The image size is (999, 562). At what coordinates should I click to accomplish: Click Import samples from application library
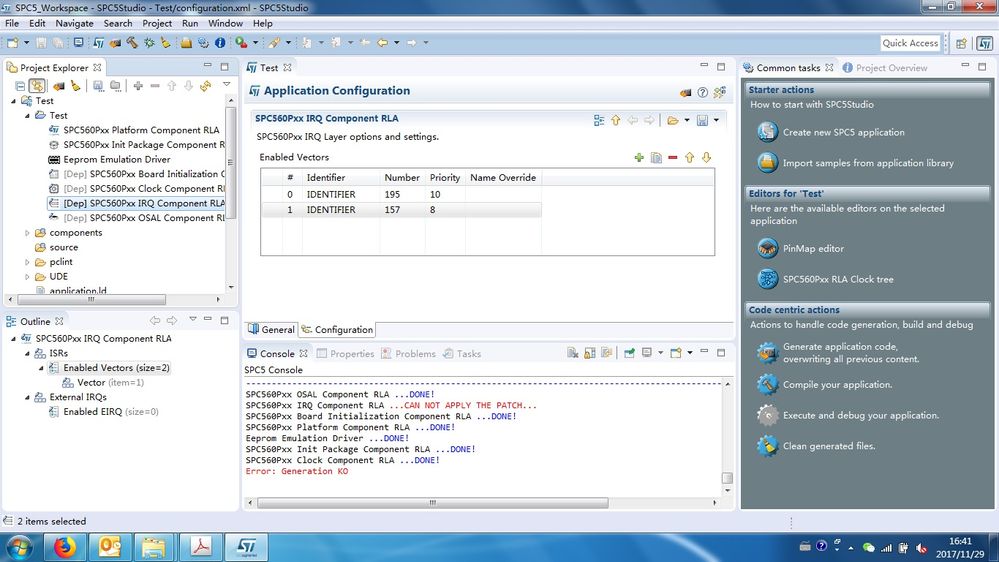point(868,163)
